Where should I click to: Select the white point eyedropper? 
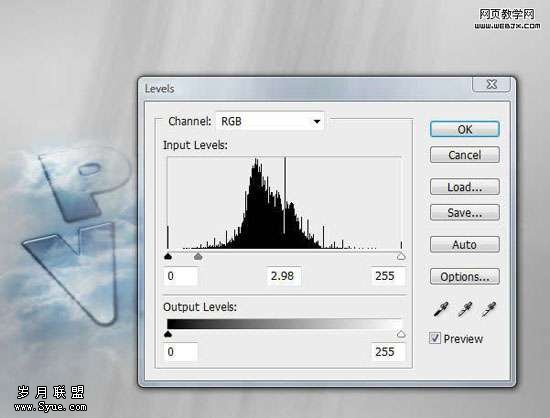click(x=489, y=309)
